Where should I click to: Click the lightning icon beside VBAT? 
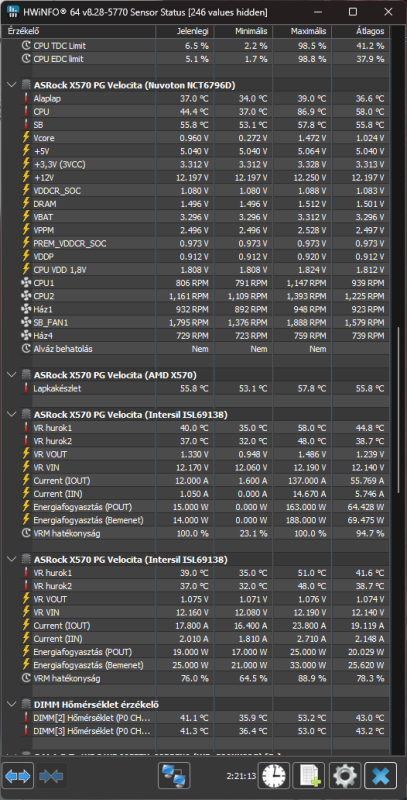pos(27,217)
